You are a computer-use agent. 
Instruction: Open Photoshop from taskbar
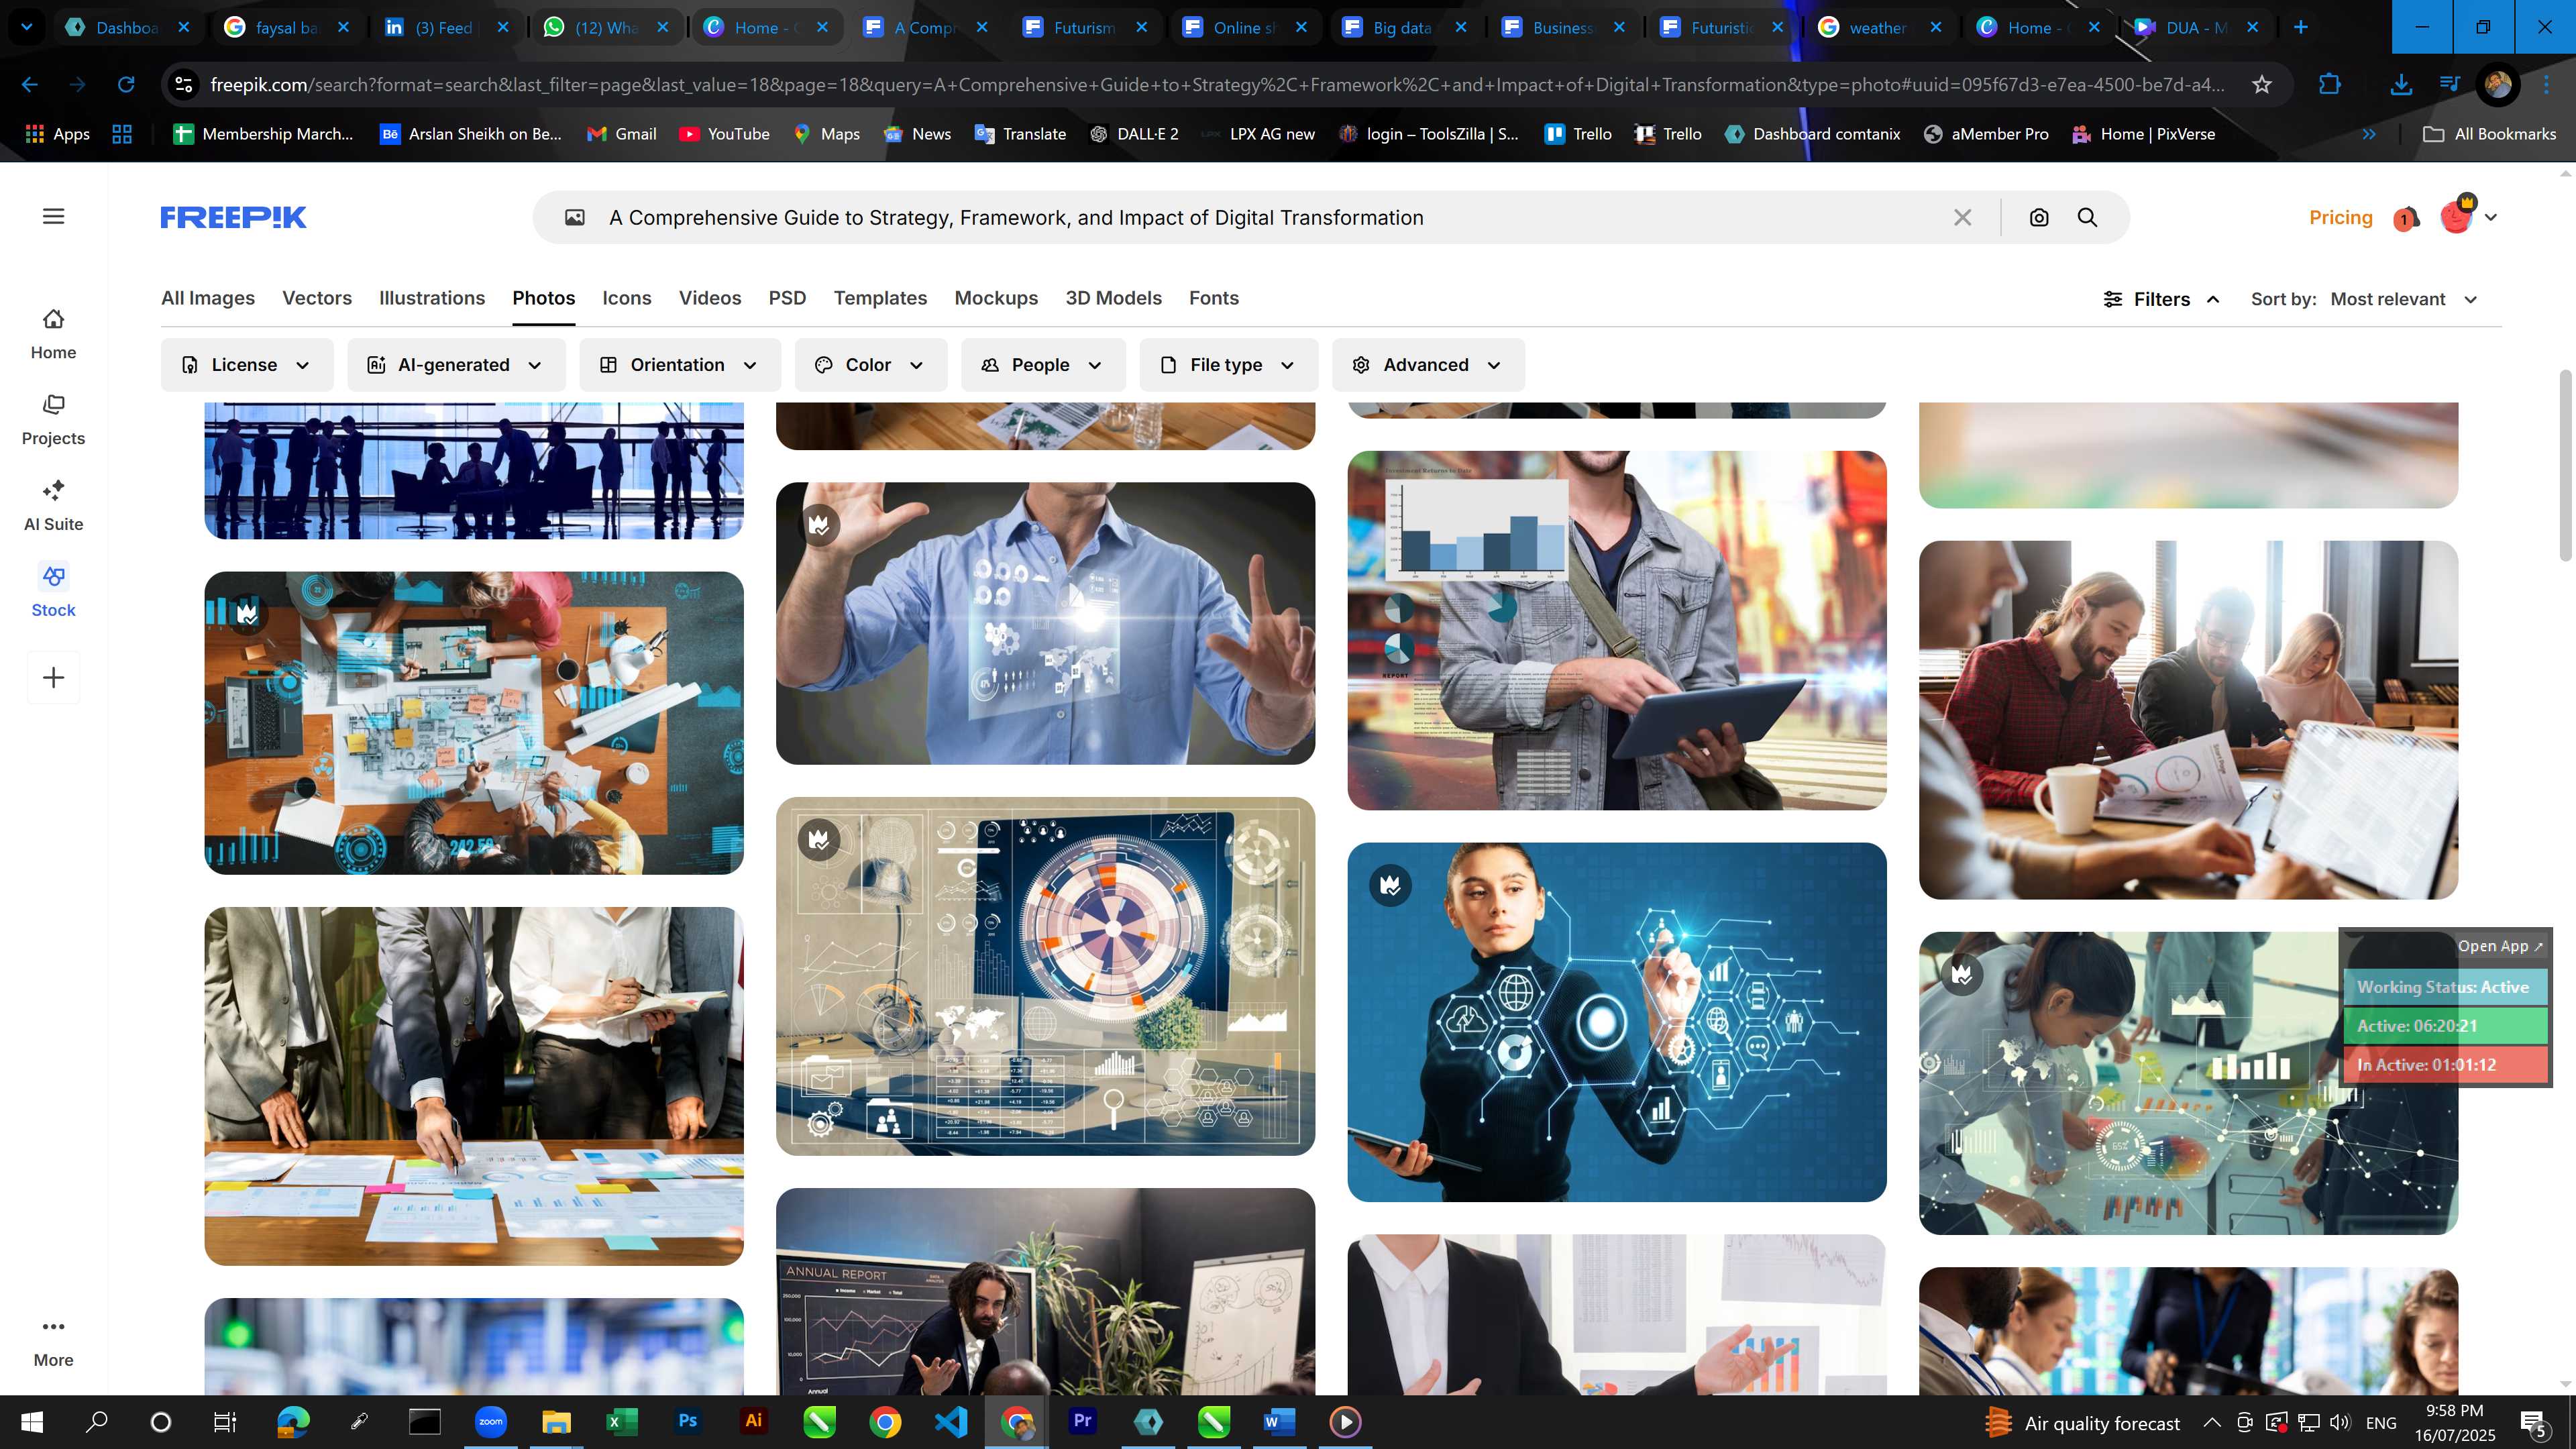pos(688,1421)
